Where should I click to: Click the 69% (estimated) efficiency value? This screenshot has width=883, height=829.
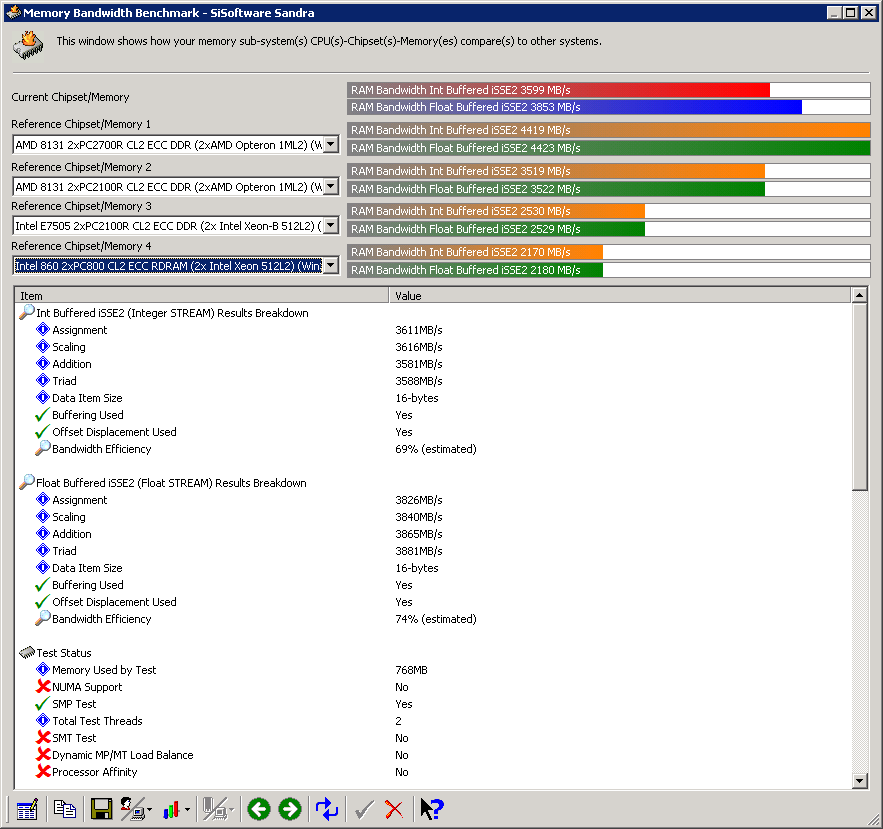tap(435, 449)
